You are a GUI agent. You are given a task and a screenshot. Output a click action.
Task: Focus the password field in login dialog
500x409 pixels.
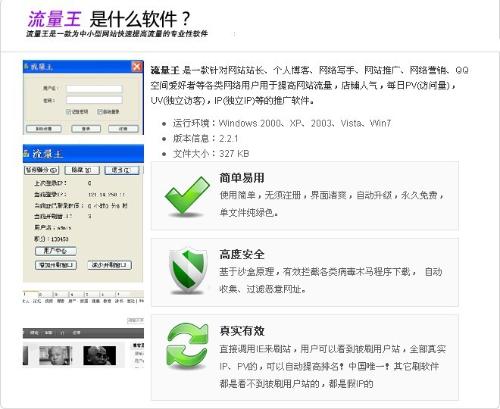94,100
